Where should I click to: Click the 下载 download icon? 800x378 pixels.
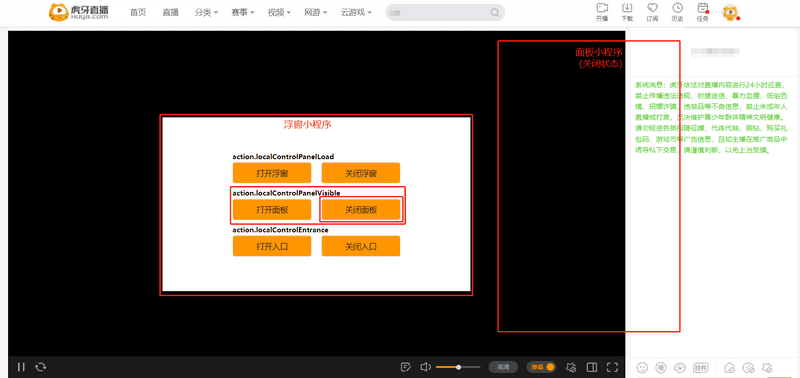[x=627, y=12]
